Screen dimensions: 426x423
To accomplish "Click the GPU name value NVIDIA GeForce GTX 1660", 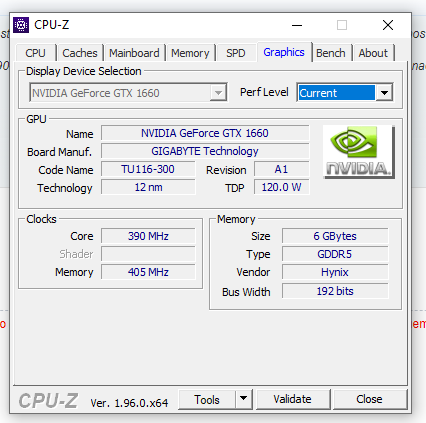I will (x=205, y=133).
